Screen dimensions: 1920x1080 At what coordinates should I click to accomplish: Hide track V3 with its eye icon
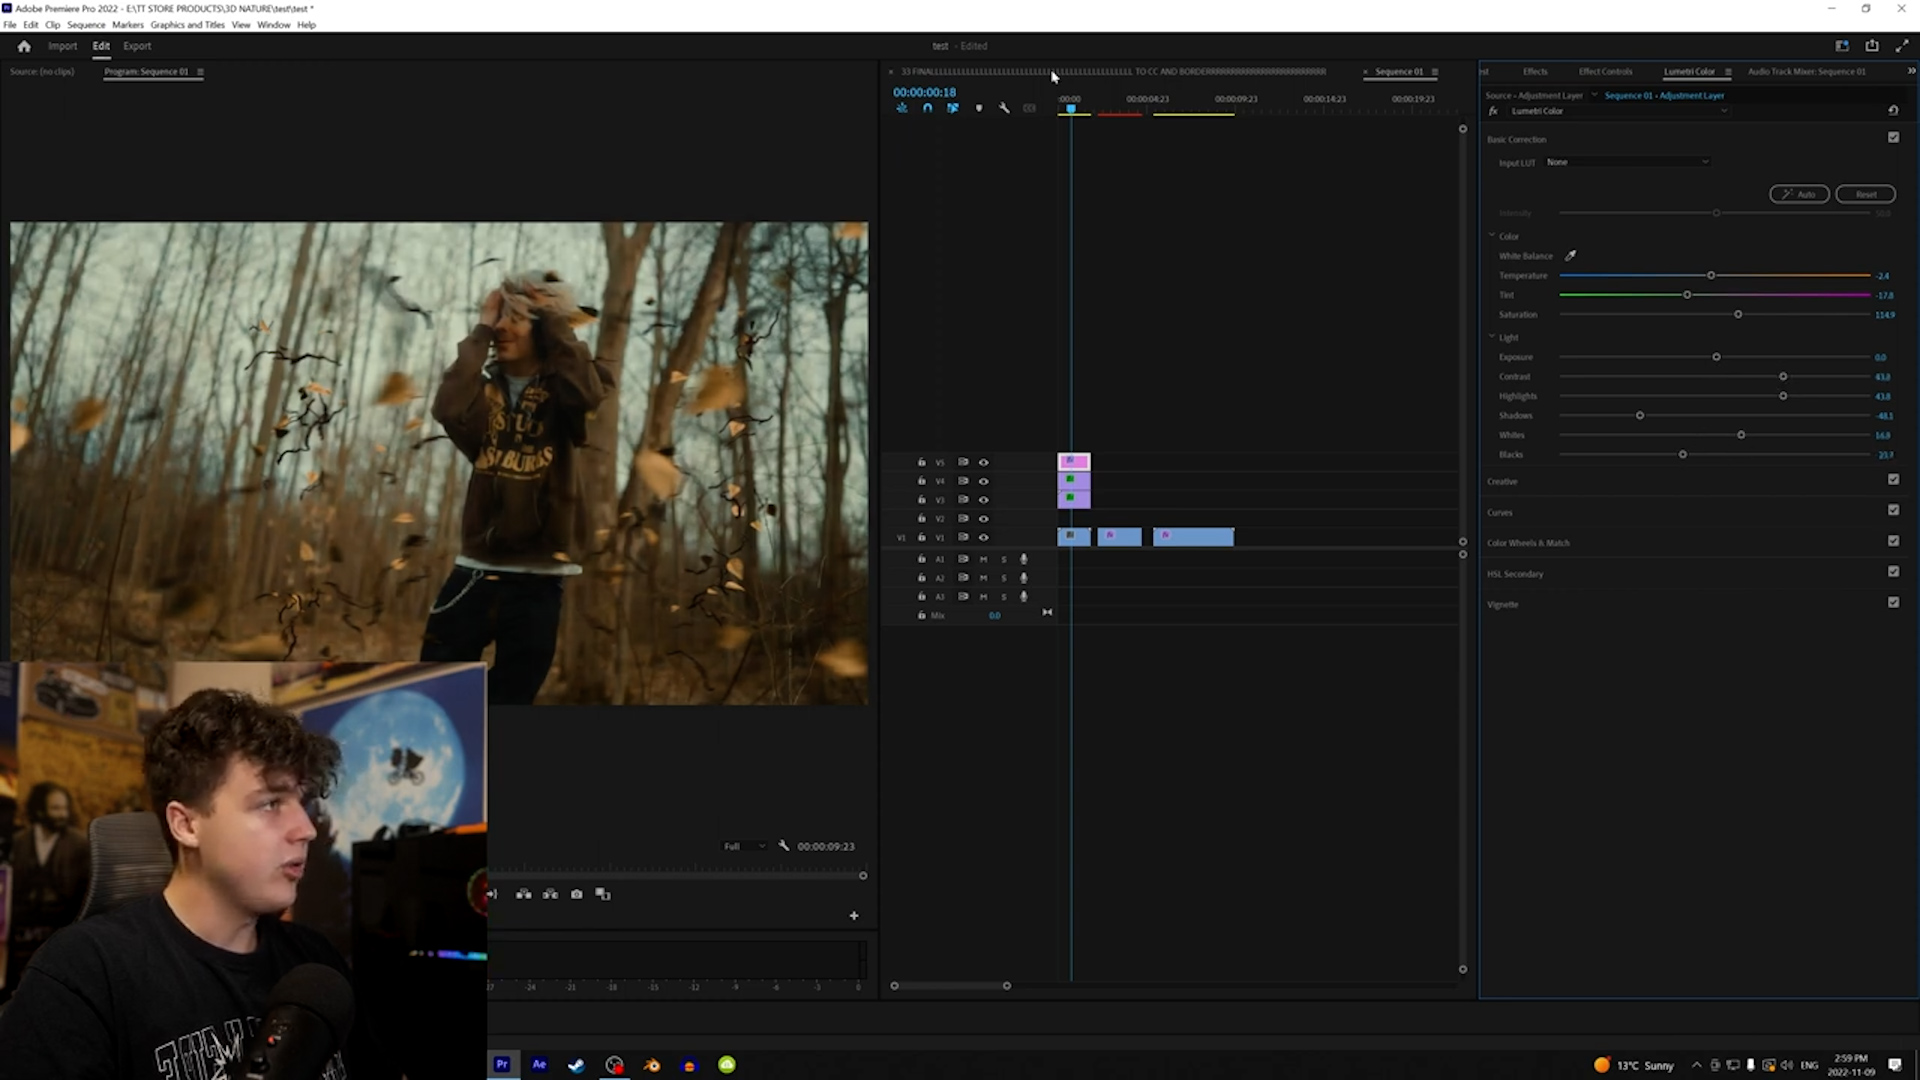click(x=983, y=500)
